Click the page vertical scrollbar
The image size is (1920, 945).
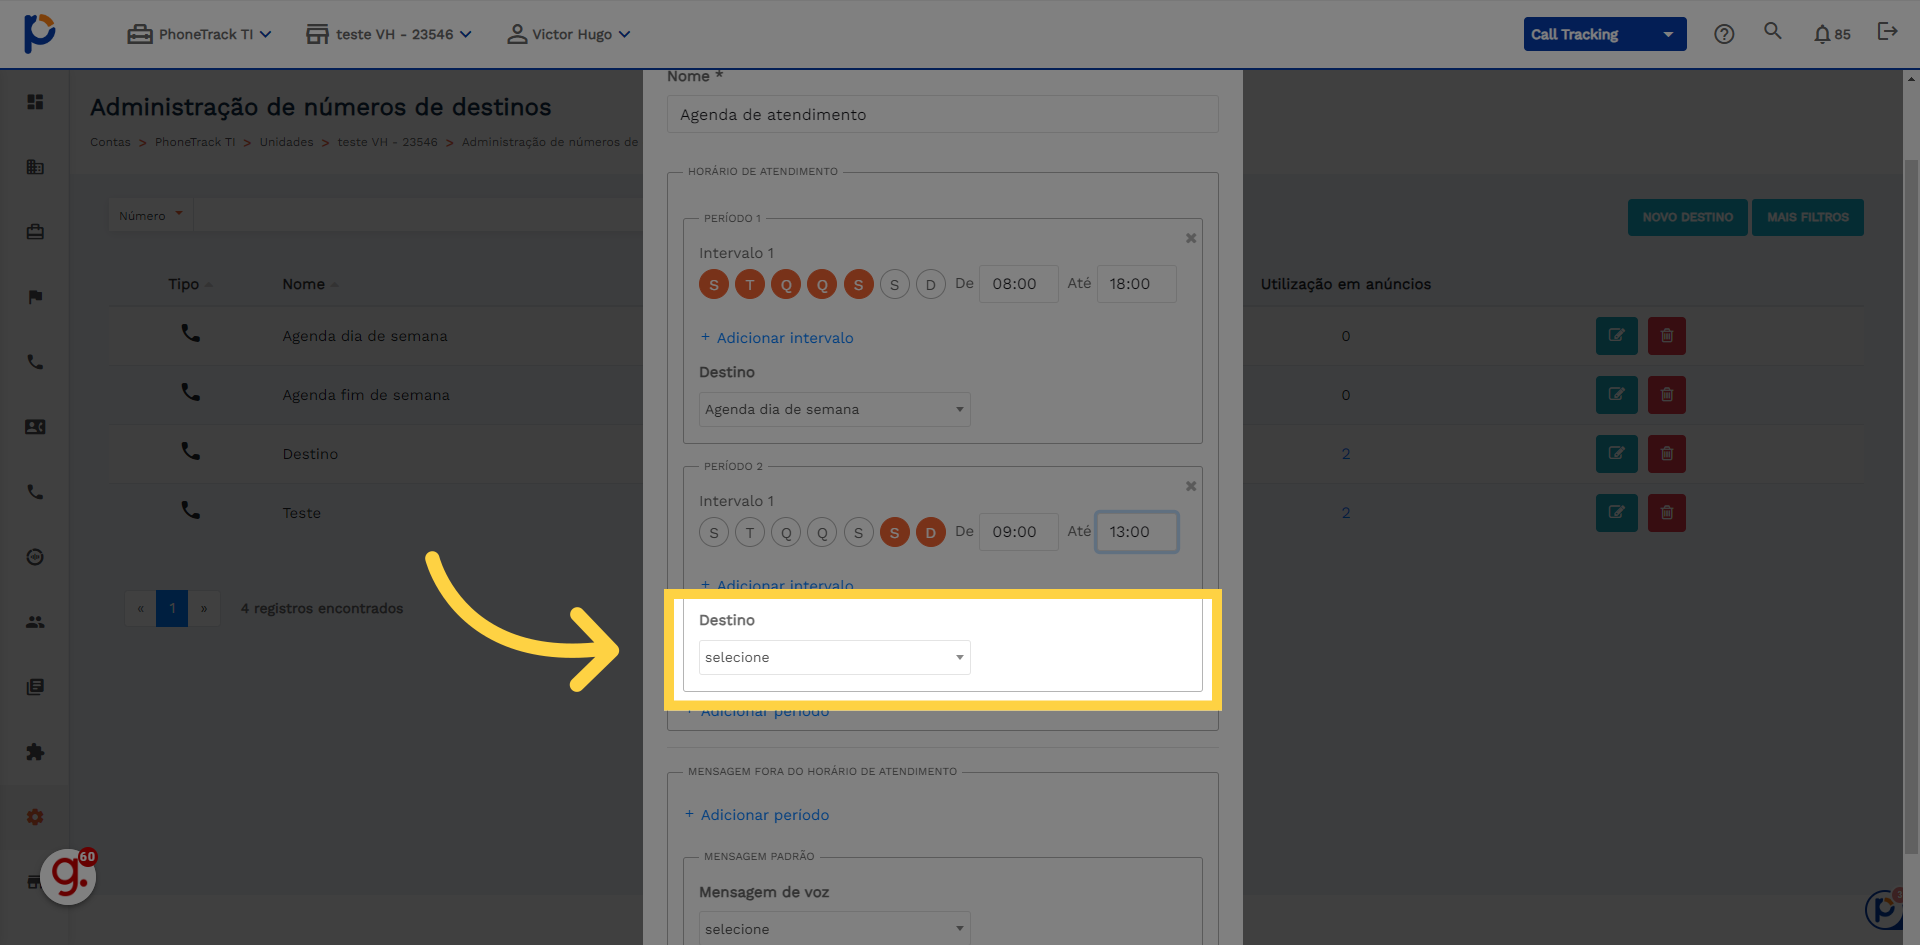click(1911, 507)
